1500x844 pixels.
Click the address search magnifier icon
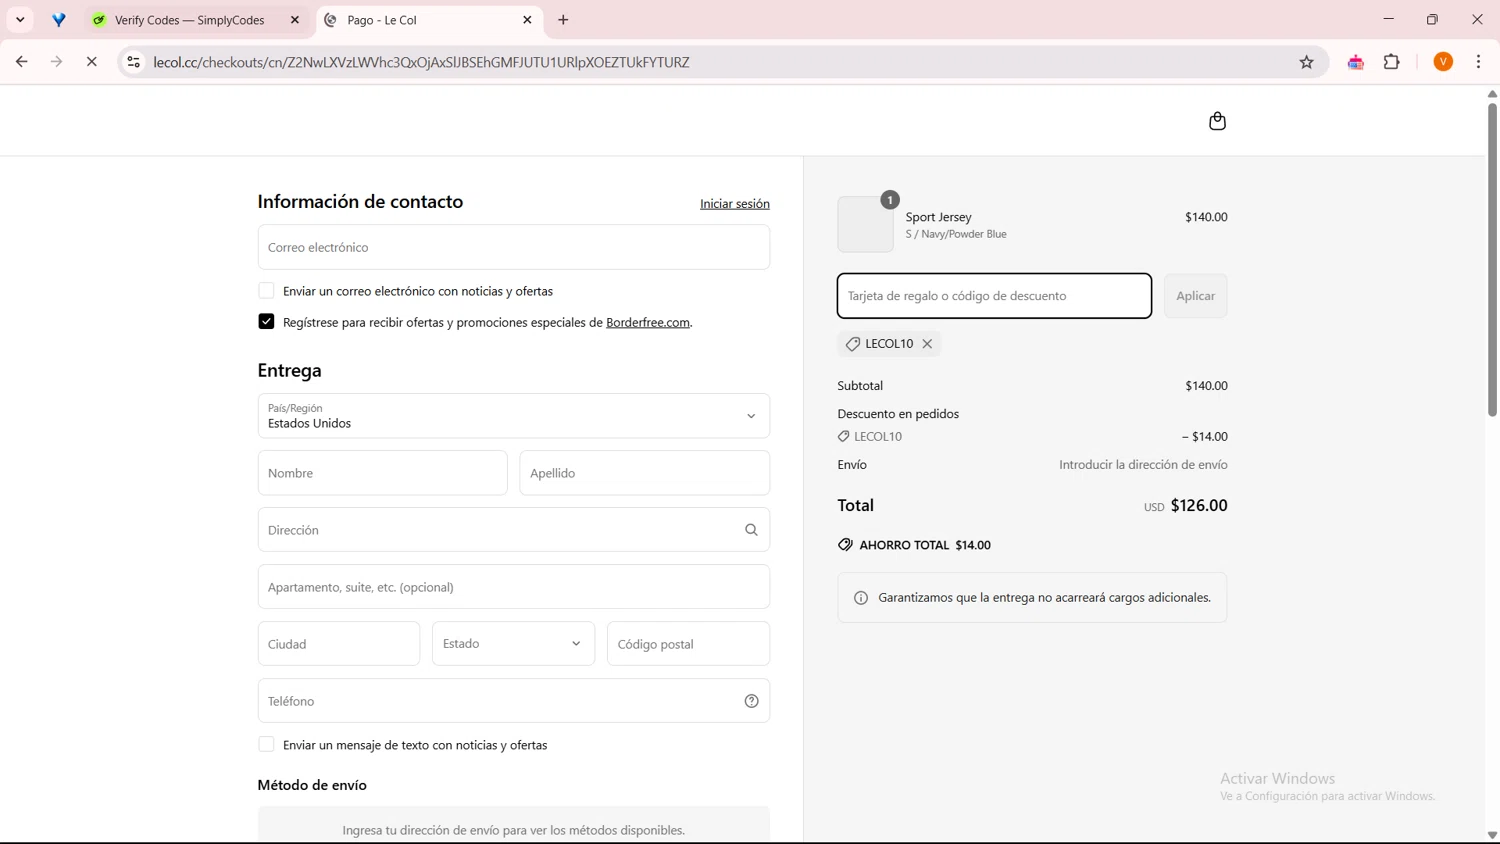click(x=751, y=530)
